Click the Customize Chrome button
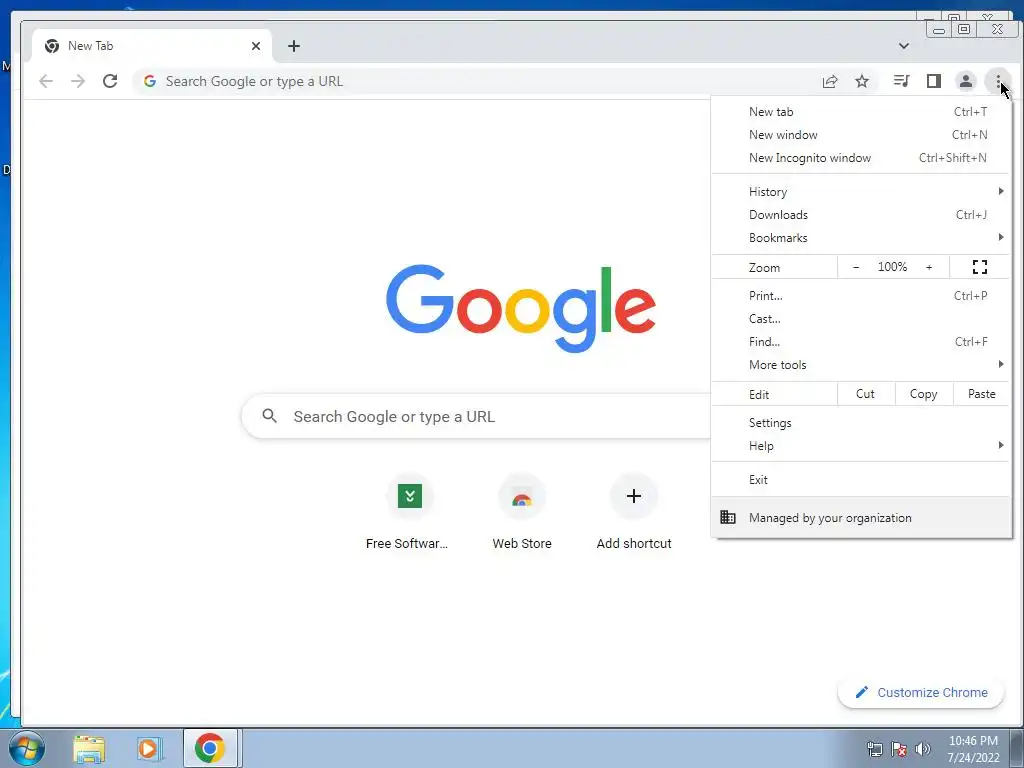 [x=921, y=692]
